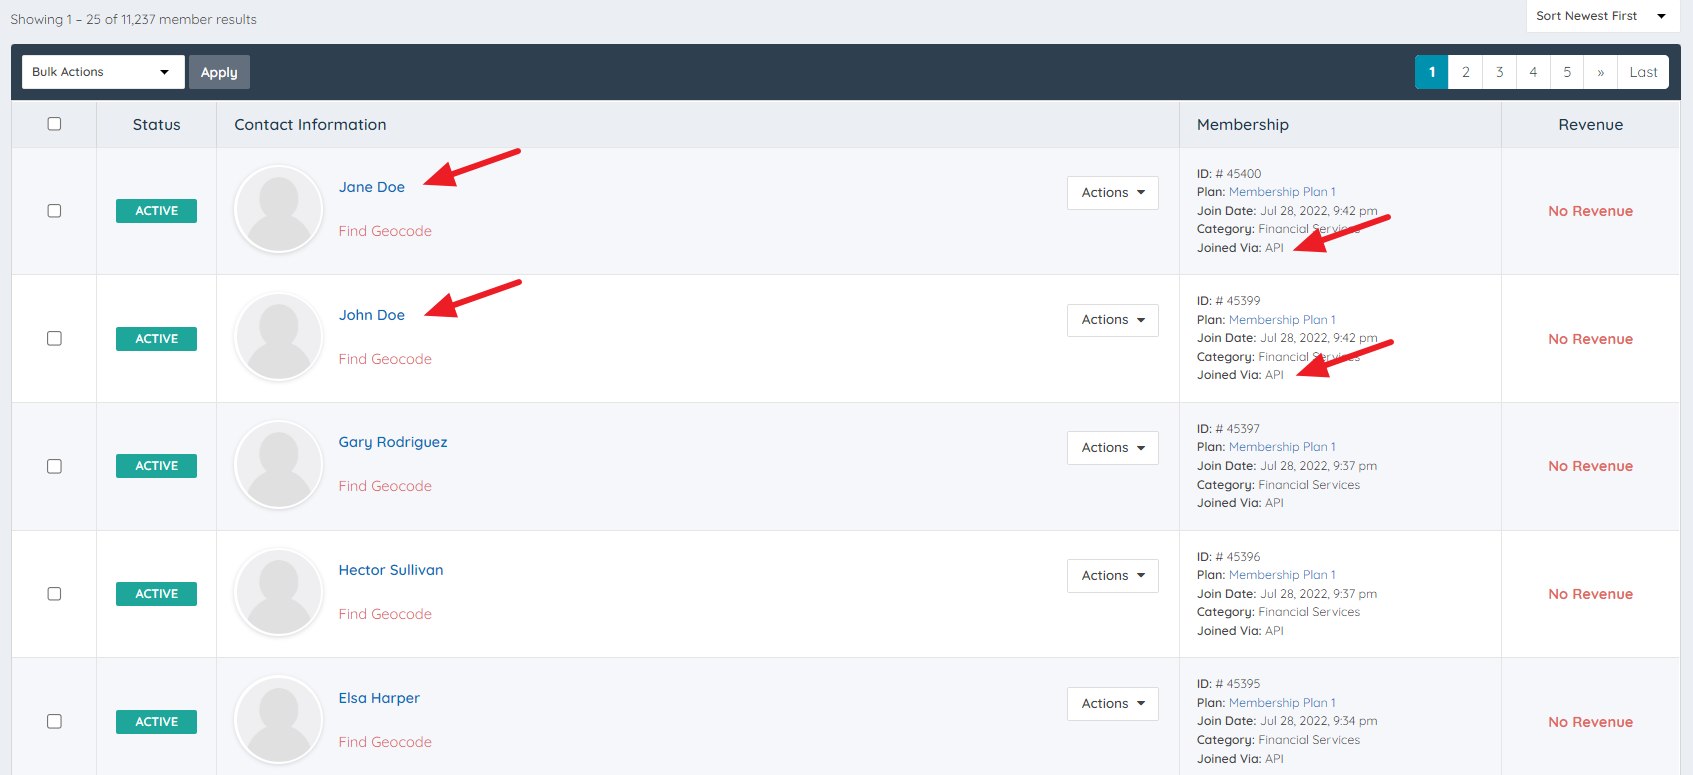
Task: Open Elsa Harper's profile link
Action: tap(379, 698)
